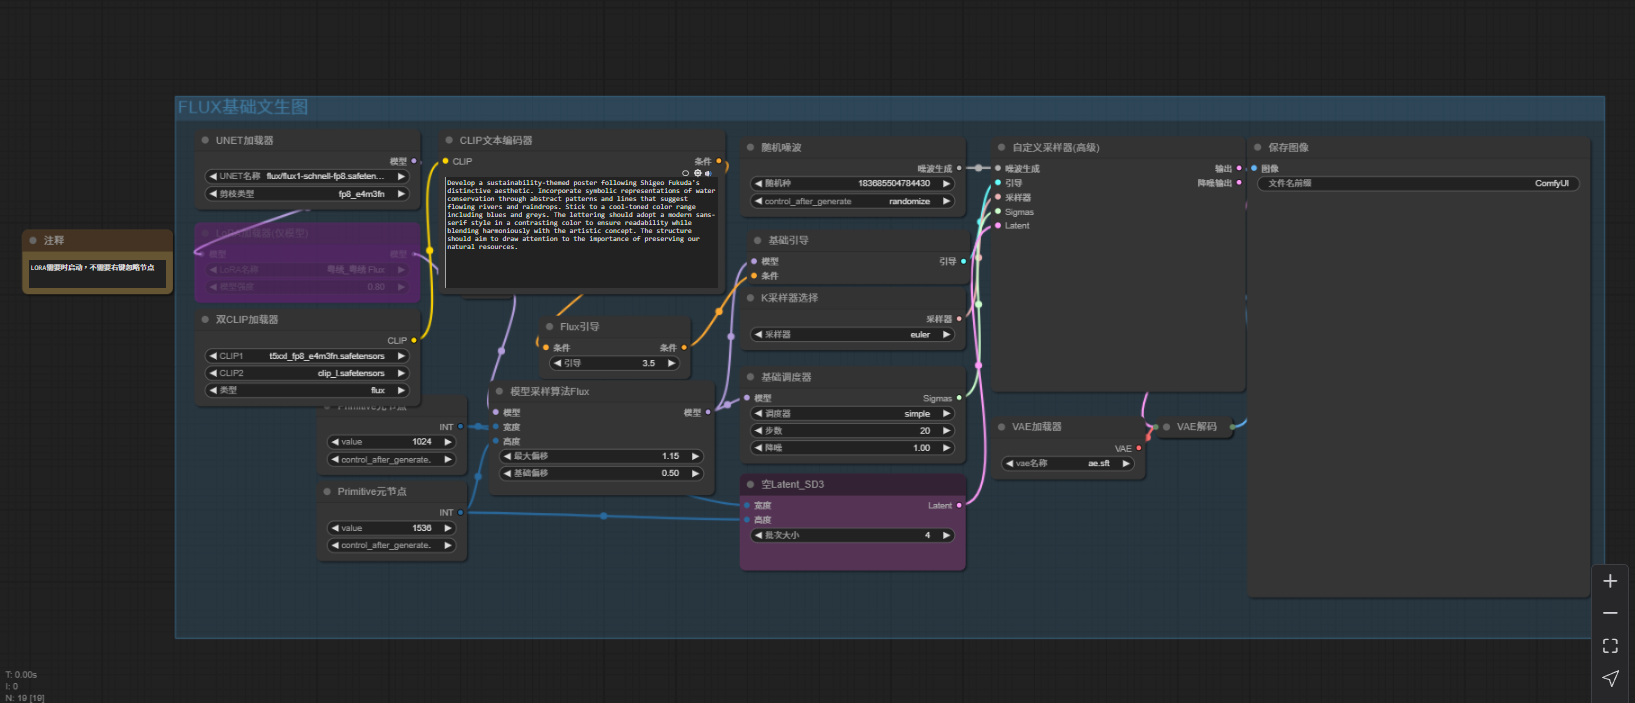Collapse the 保存图像 node via its title dot
The image size is (1635, 703).
click(x=1258, y=147)
